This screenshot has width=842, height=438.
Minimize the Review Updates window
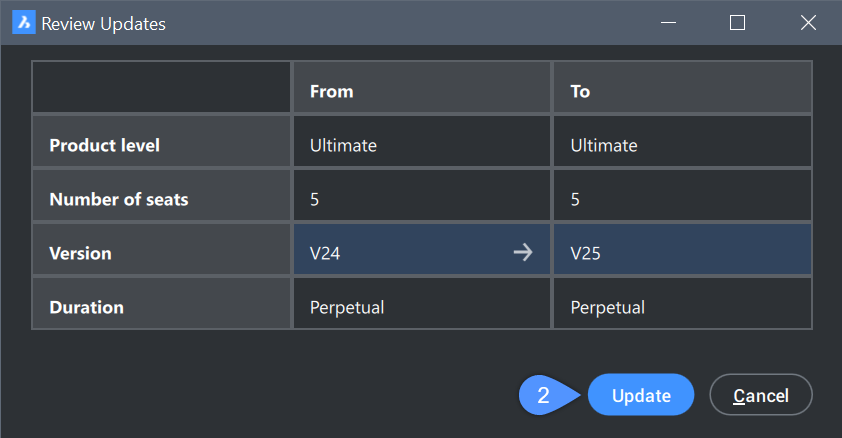click(666, 23)
